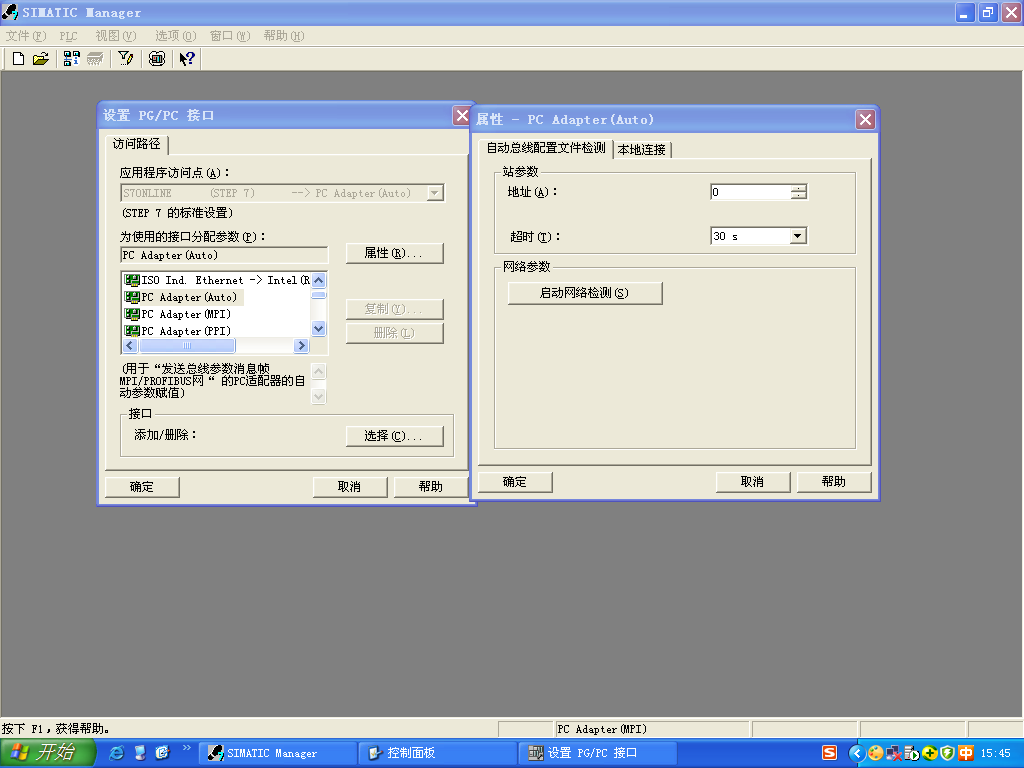Click the horizontal scrollbar of interface list

point(215,345)
